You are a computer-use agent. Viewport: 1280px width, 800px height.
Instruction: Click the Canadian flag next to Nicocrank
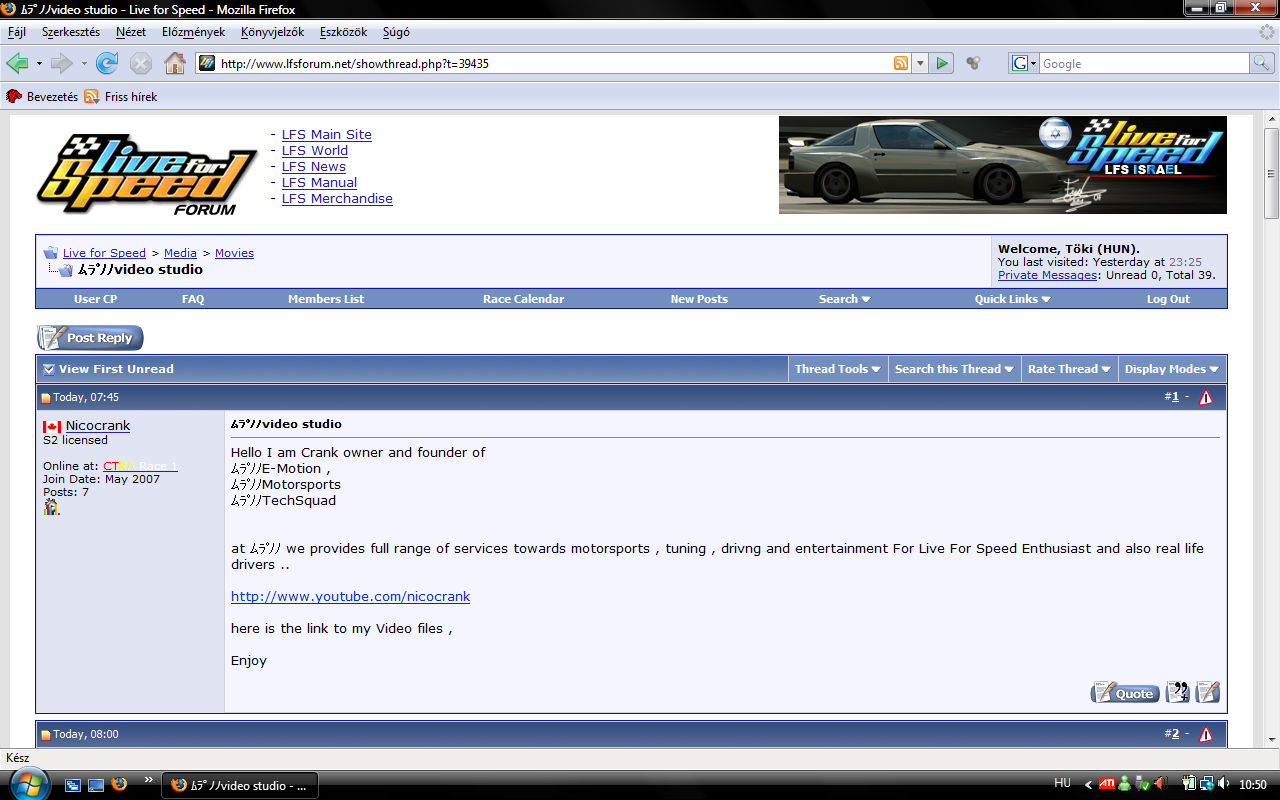(x=52, y=427)
